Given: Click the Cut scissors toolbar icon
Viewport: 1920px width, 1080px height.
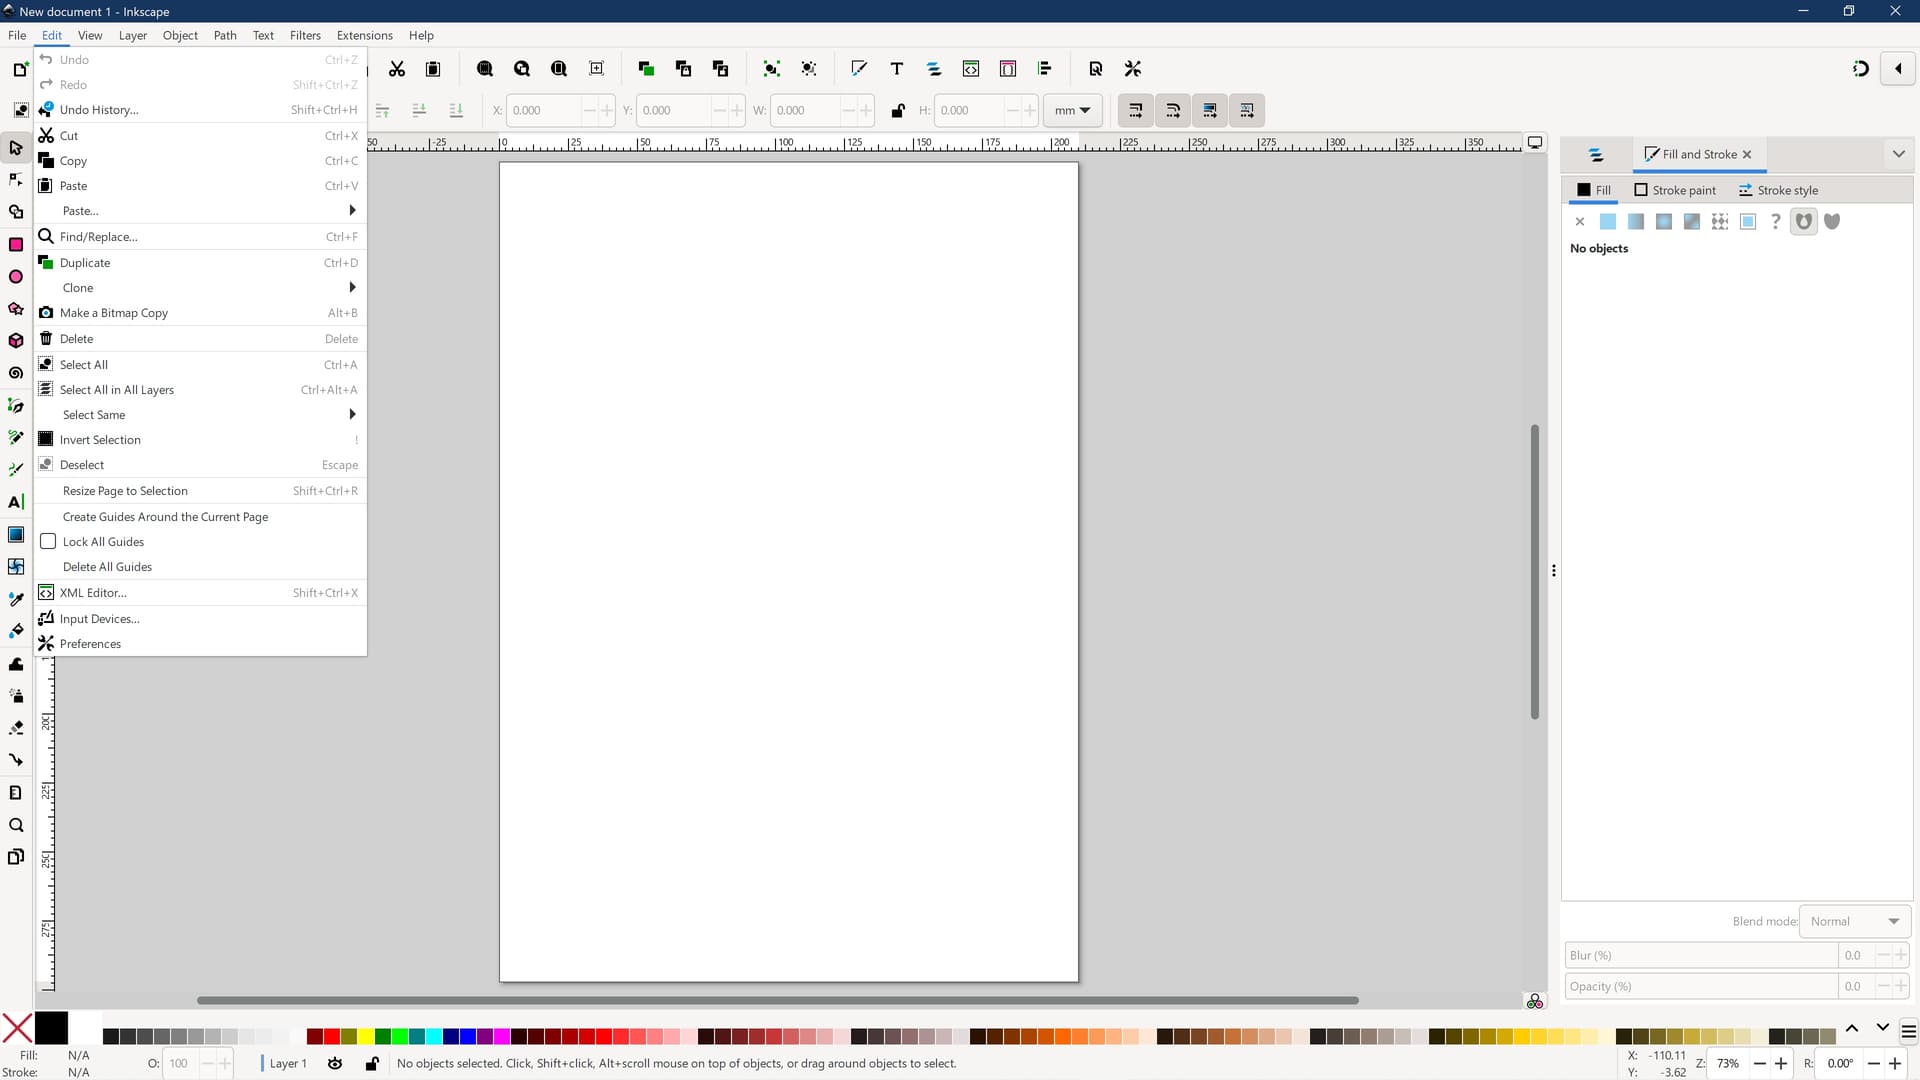Looking at the screenshot, I should pos(397,69).
